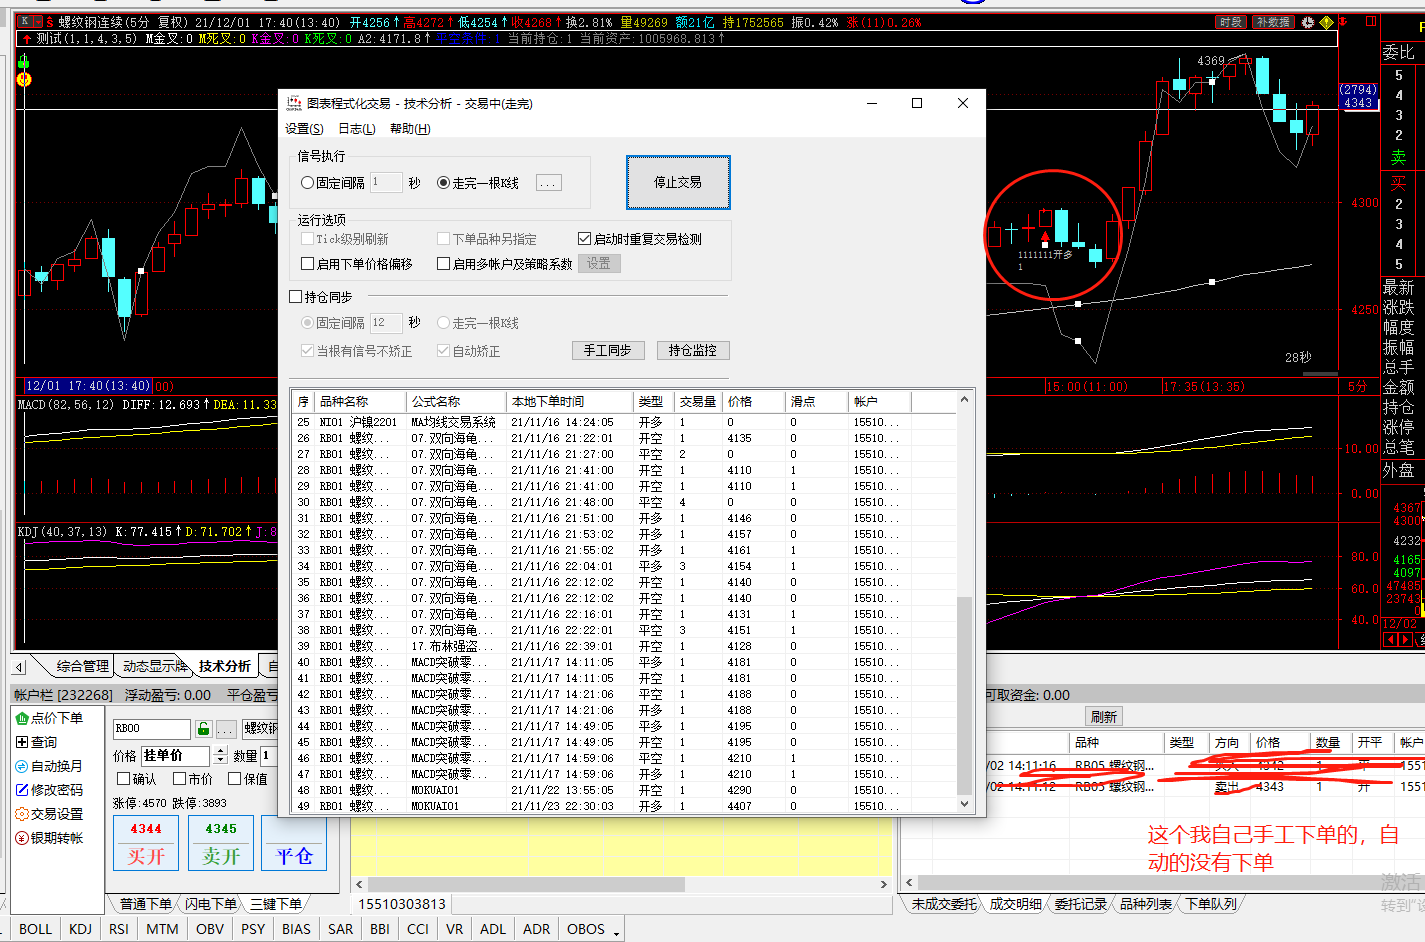1425x942 pixels.
Task: Click the yellow circle marker on chart left
Action: 24,79
